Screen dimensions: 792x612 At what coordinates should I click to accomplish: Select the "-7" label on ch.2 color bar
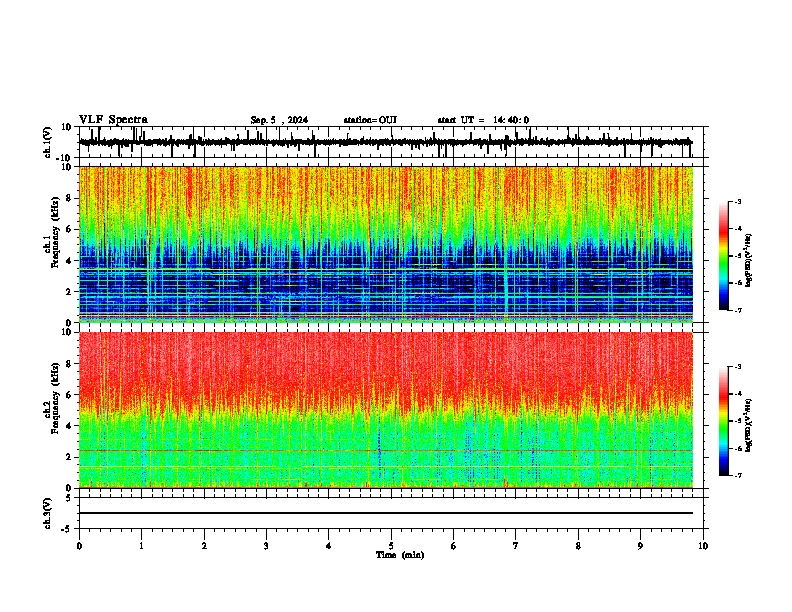(x=737, y=475)
